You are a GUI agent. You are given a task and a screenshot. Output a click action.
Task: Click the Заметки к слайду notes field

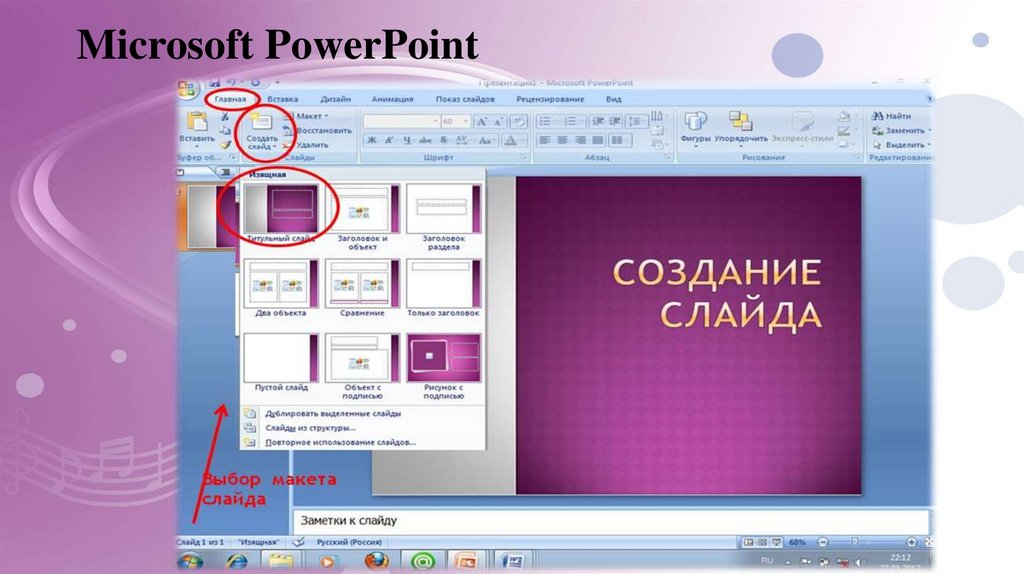point(611,521)
